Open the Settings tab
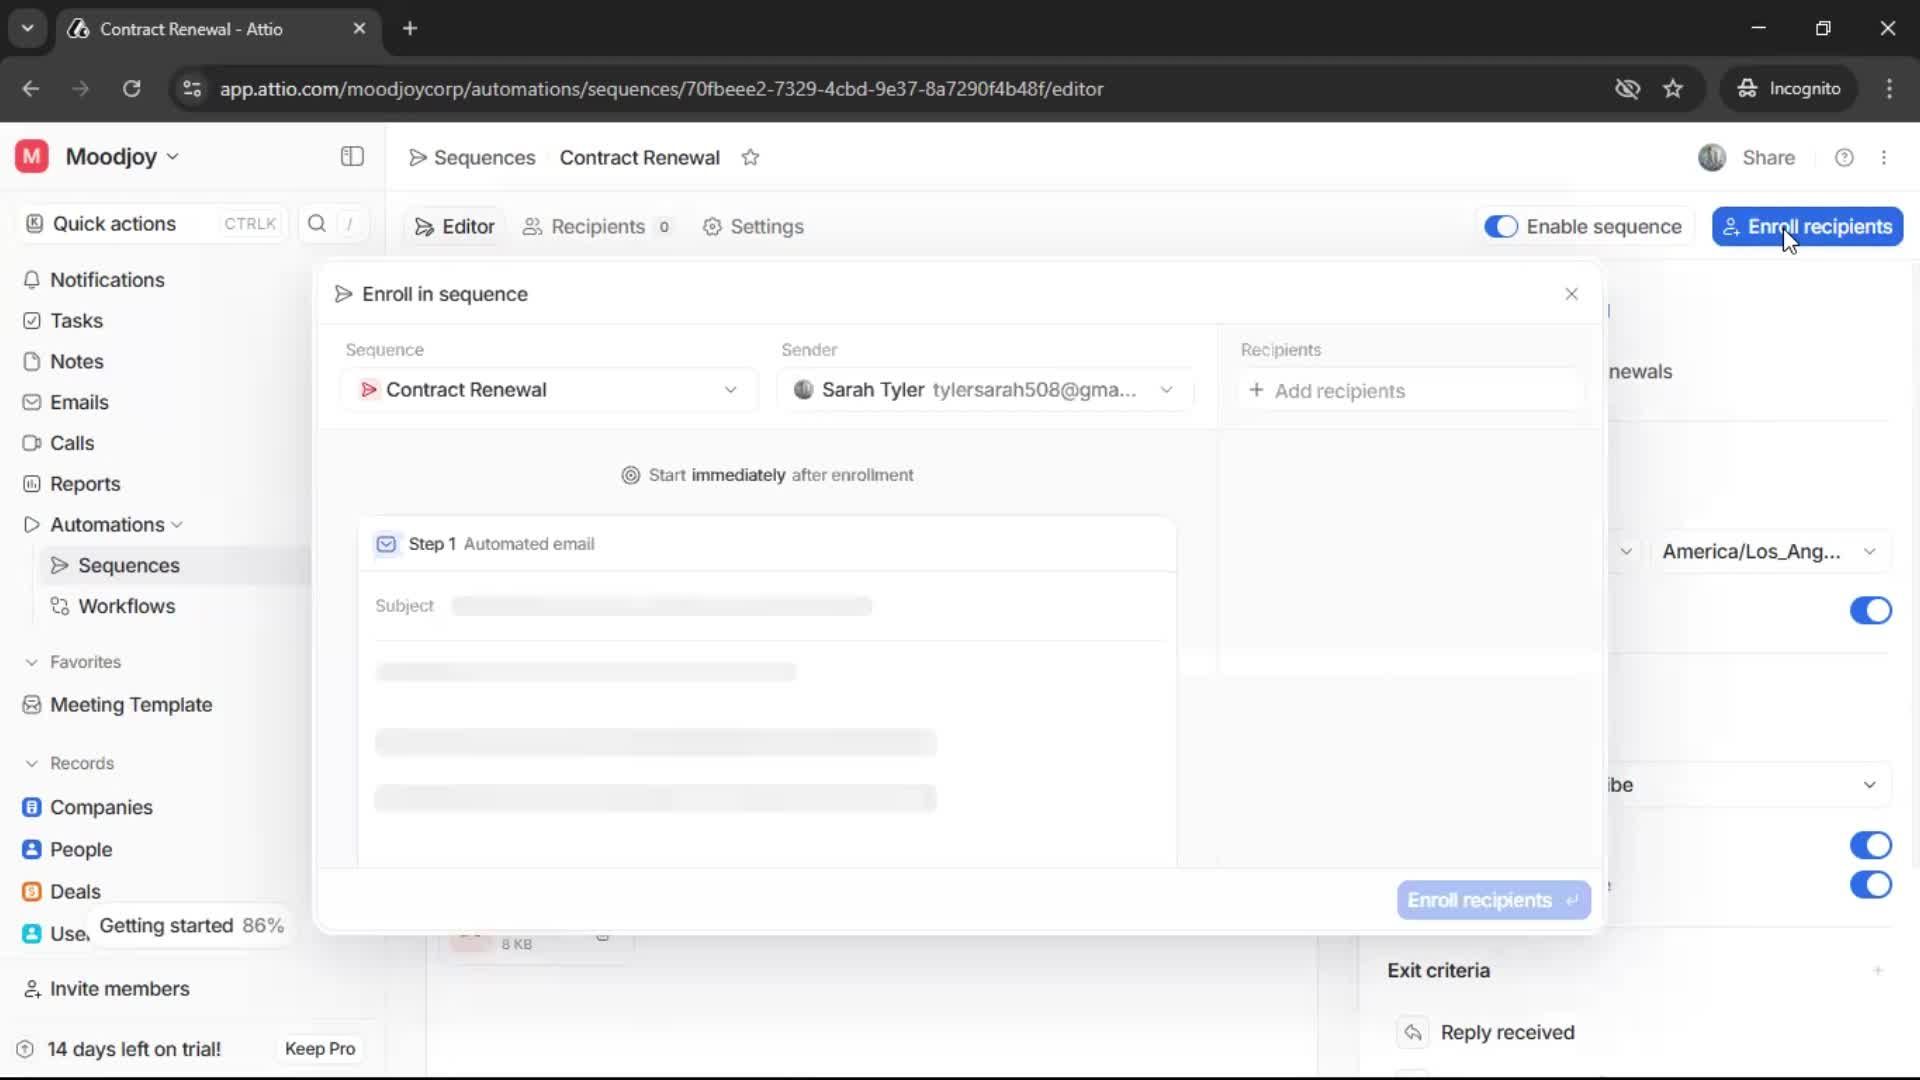Image resolution: width=1920 pixels, height=1080 pixels. [x=766, y=227]
